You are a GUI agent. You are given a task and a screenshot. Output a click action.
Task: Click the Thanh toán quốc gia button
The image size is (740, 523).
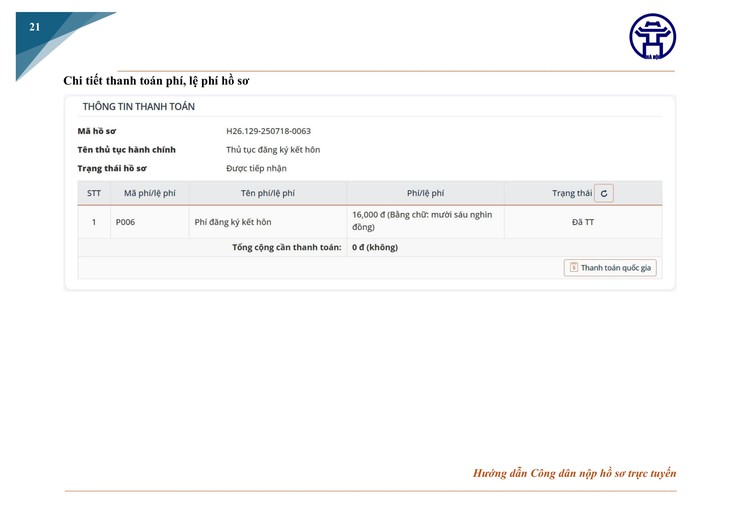pos(610,268)
